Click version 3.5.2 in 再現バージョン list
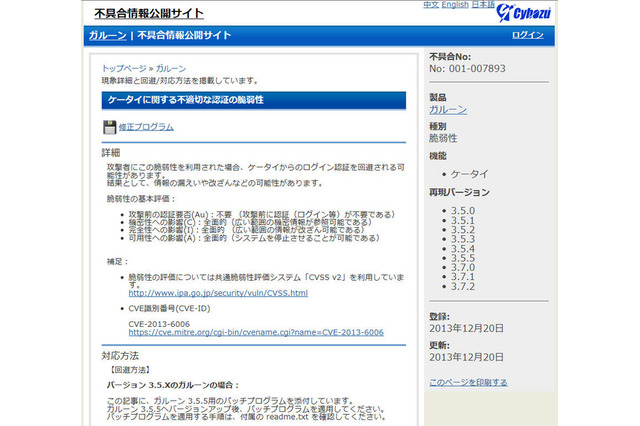This screenshot has height=426, width=640. [x=463, y=230]
